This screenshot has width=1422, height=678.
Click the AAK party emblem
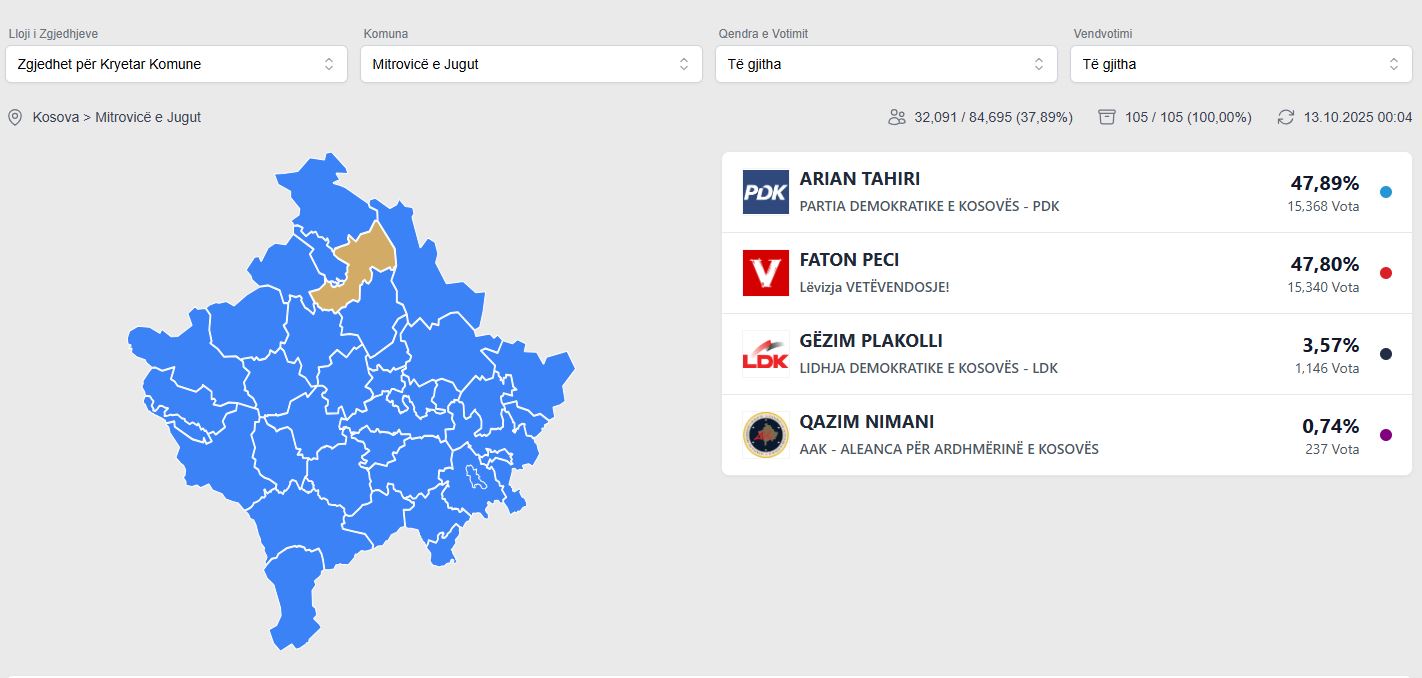[x=765, y=435]
